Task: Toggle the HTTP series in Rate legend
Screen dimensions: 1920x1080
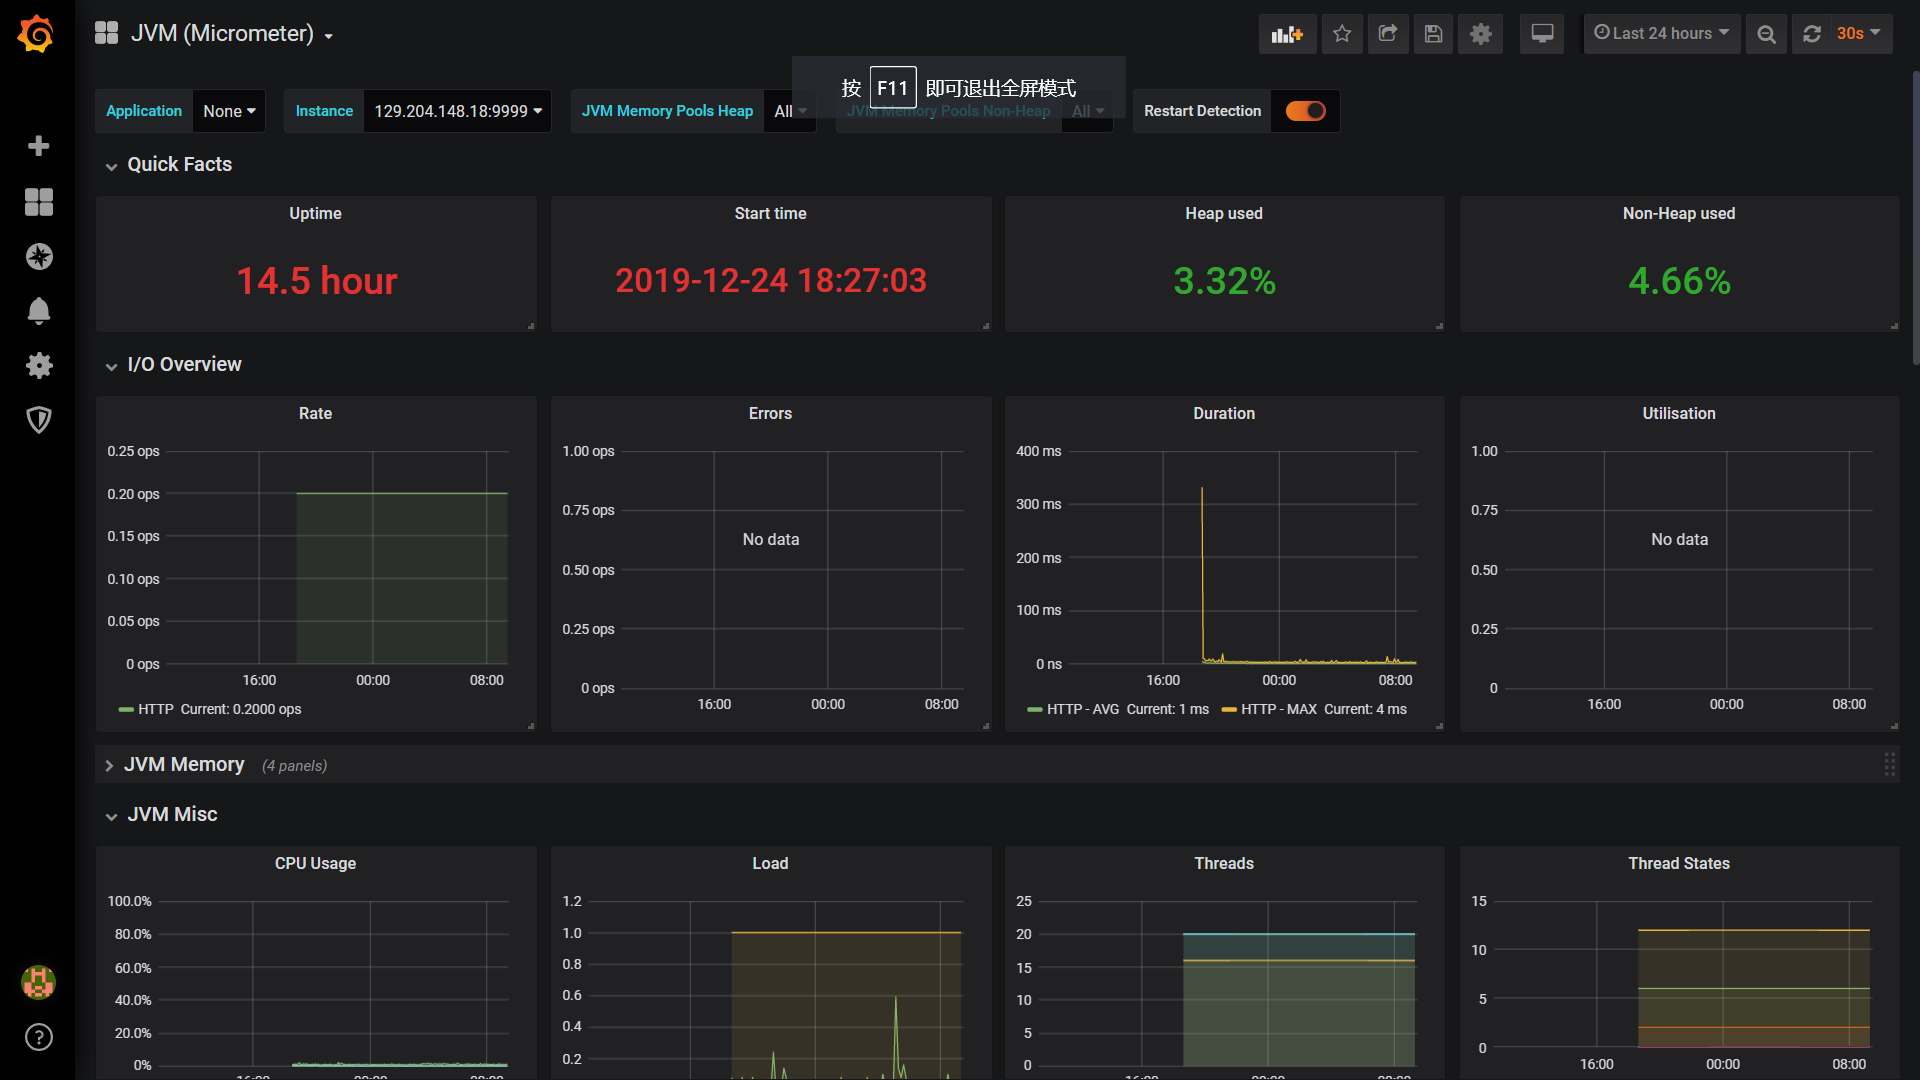Action: click(156, 709)
